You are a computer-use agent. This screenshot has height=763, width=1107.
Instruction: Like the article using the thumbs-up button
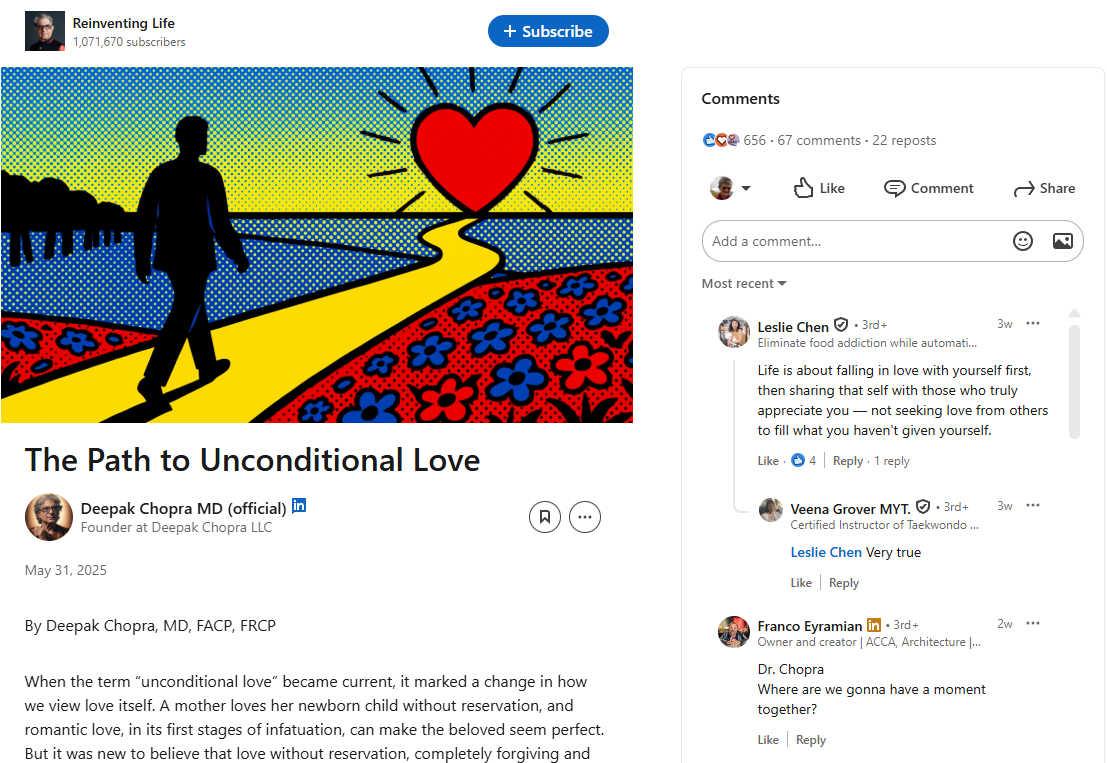point(819,188)
